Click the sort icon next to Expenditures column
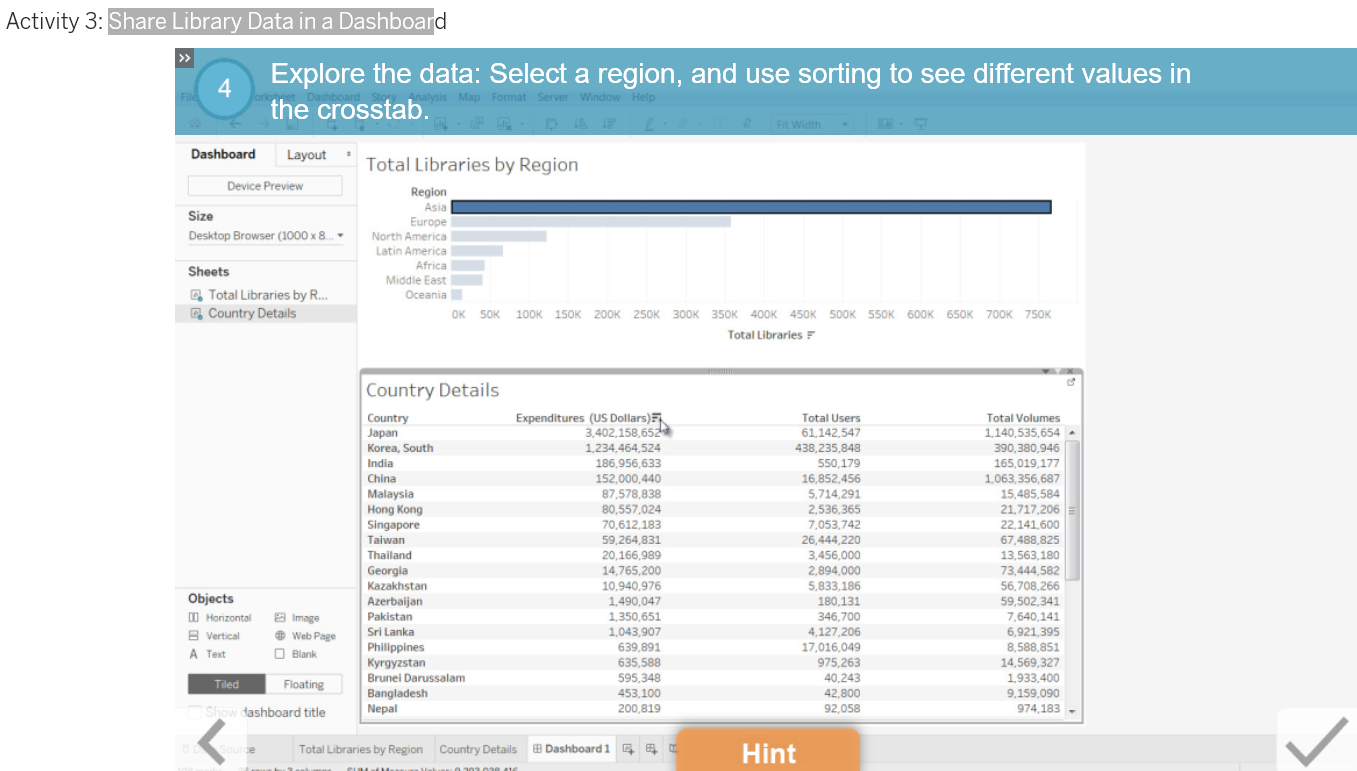Viewport: 1357px width, 771px height. (x=657, y=418)
